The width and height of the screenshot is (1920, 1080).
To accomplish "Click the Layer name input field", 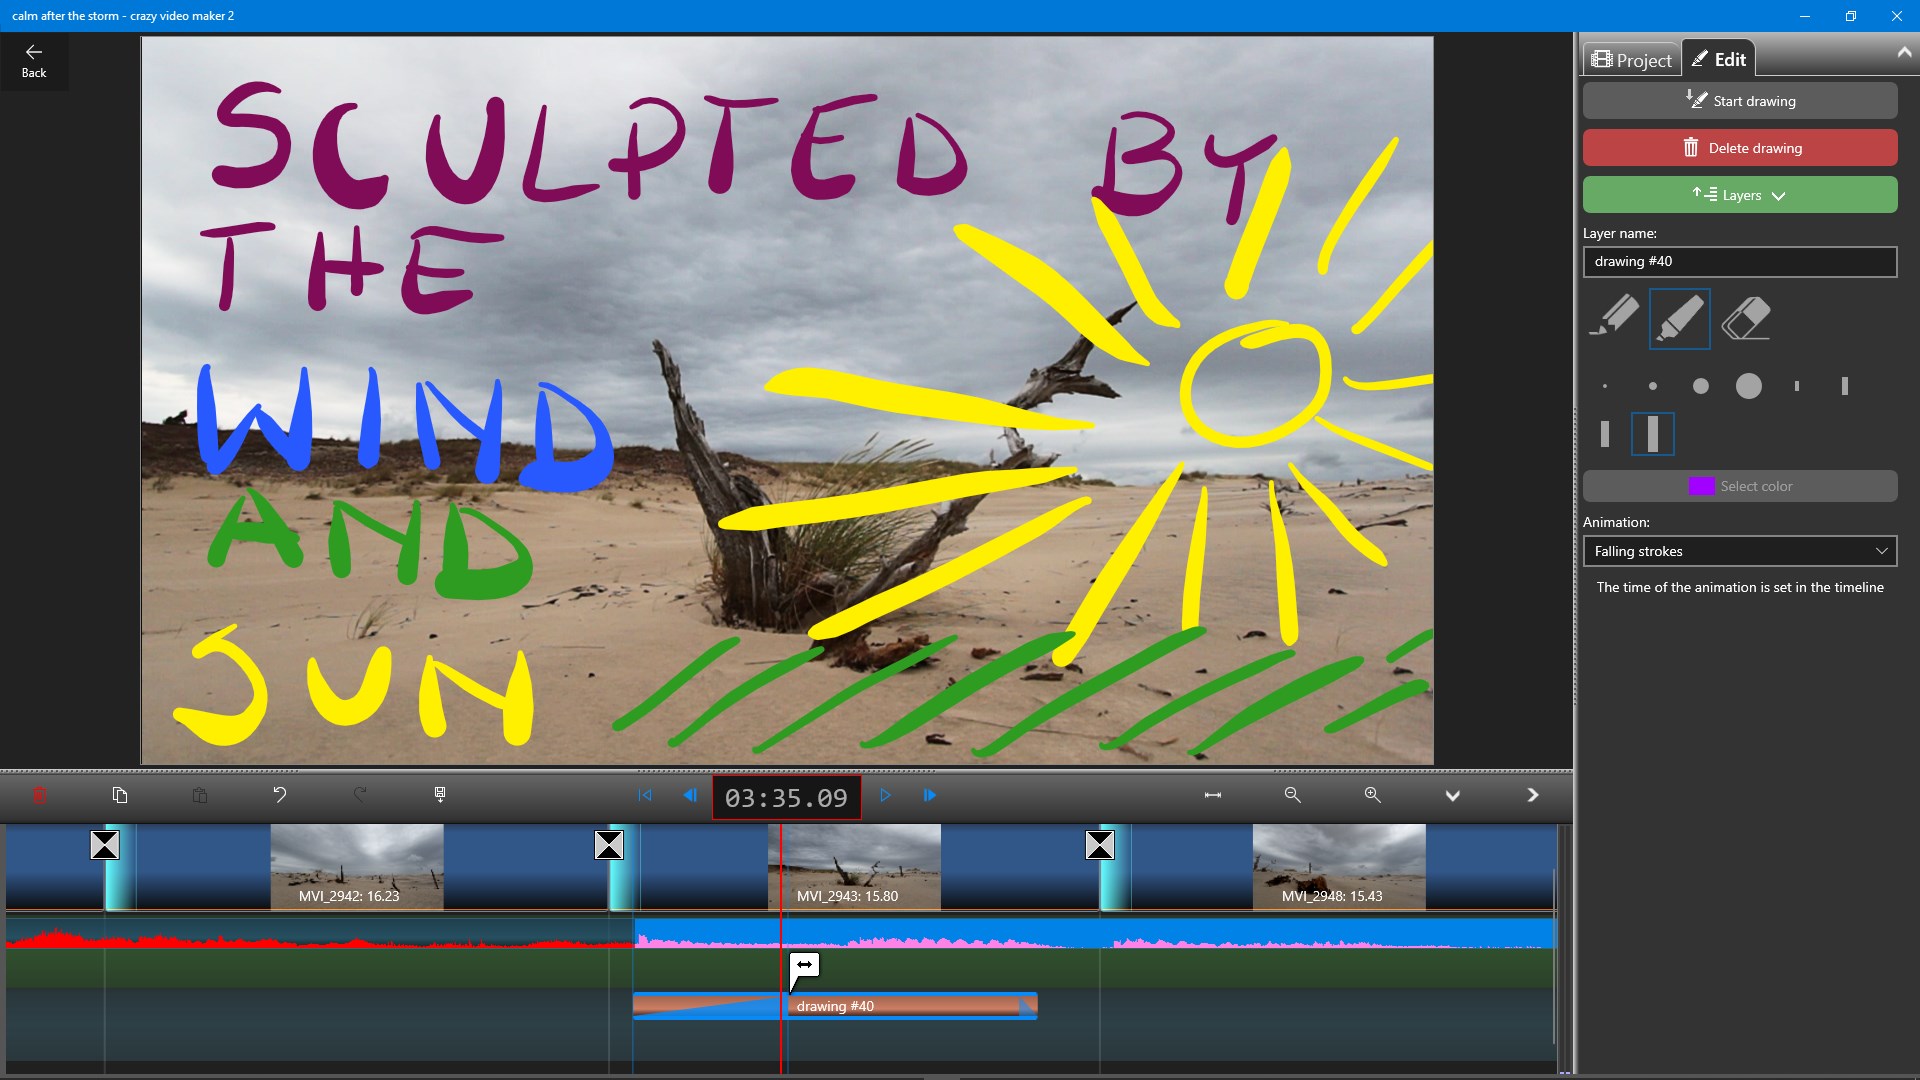I will click(1739, 262).
